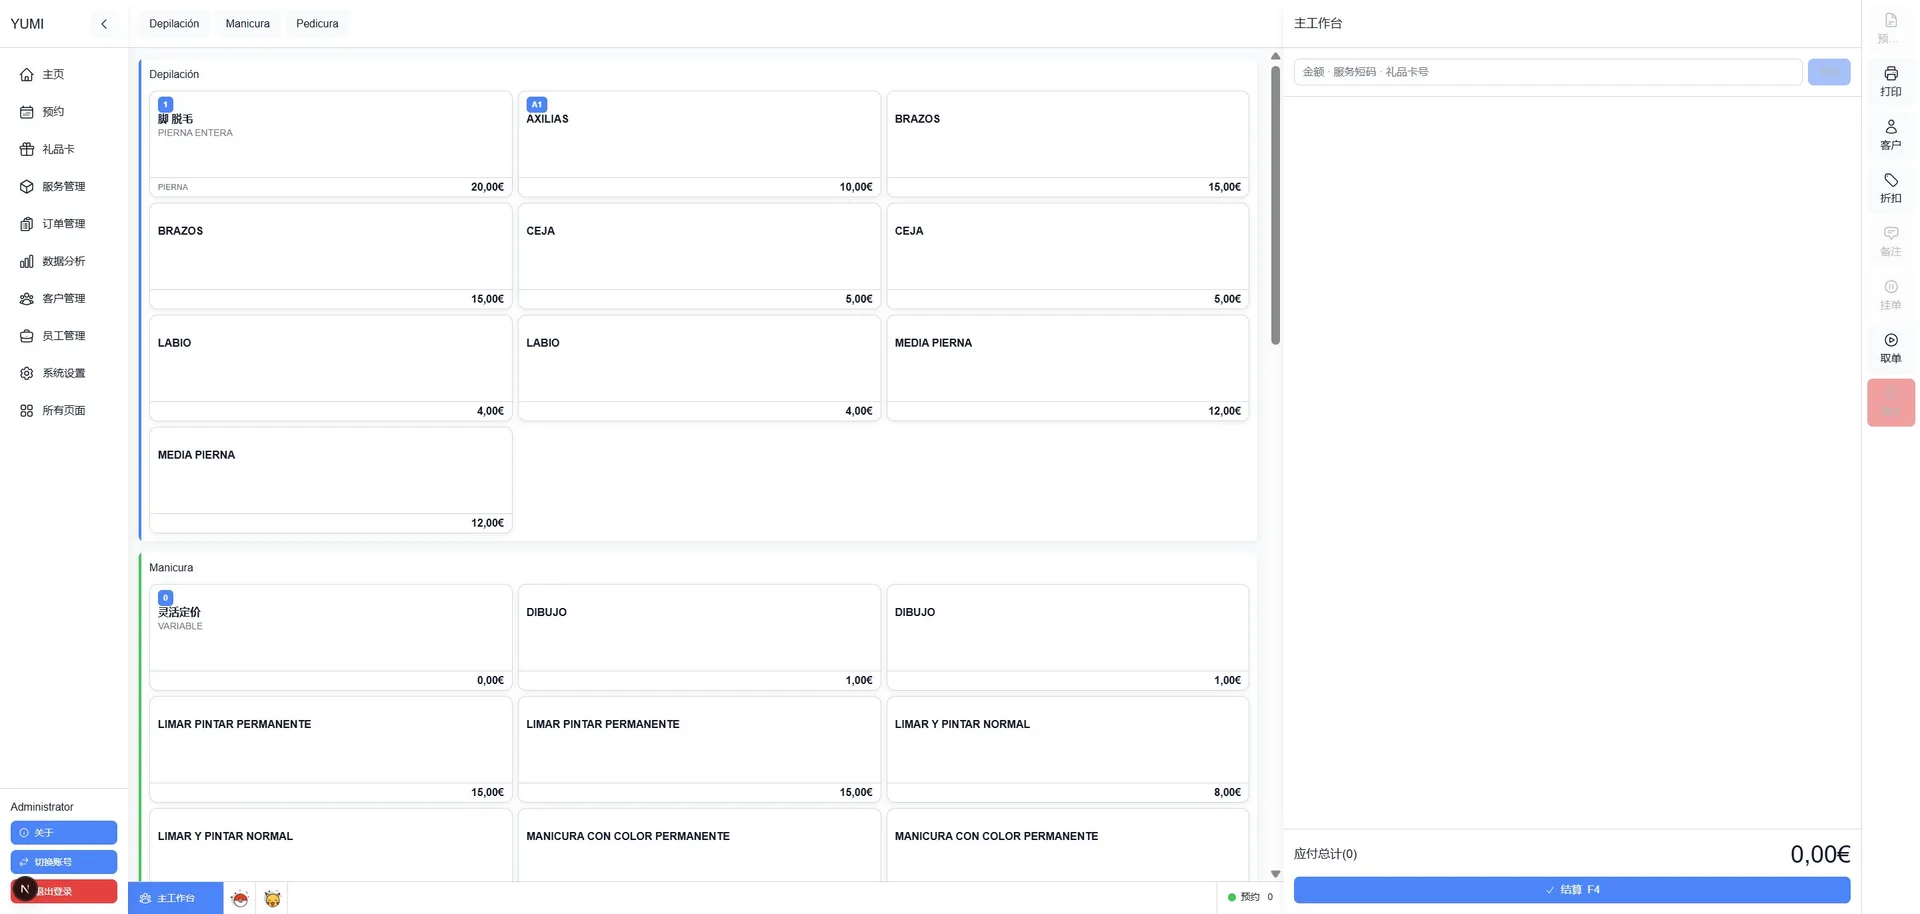Screen dimensions: 1920x914
Task: Open 系统设置 system settings in sidebar
Action: click(64, 373)
